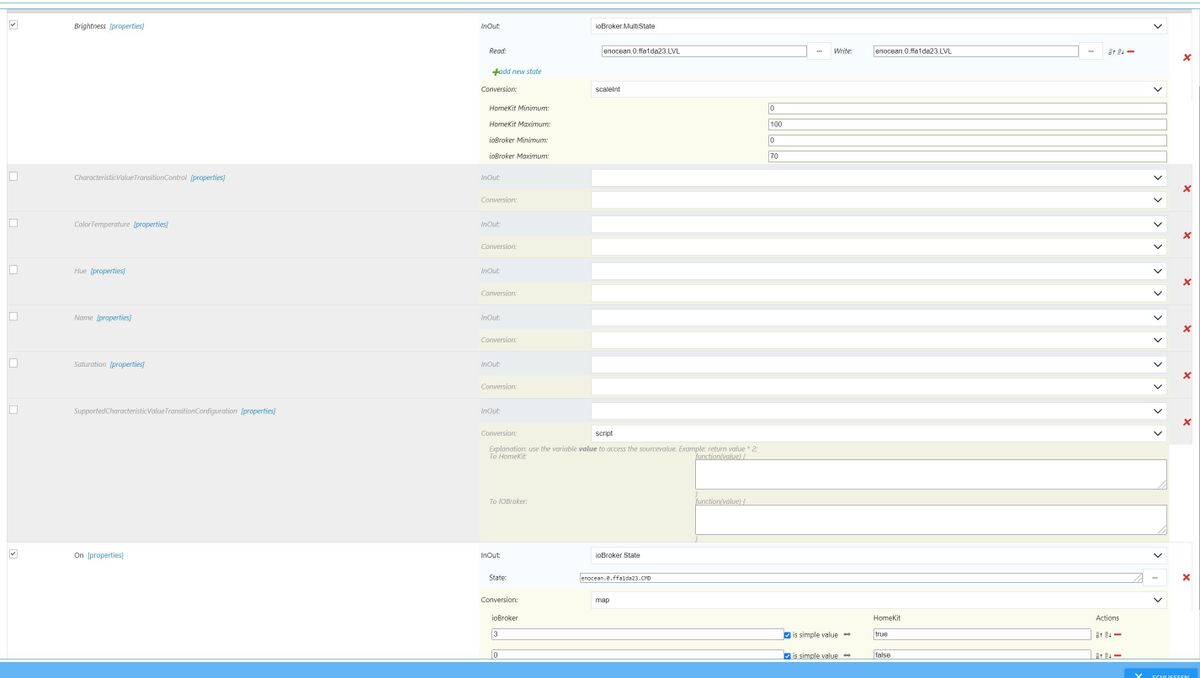Toggle 'is simple value' for map row 0
Screen dimensions: 1200x678
(787, 656)
